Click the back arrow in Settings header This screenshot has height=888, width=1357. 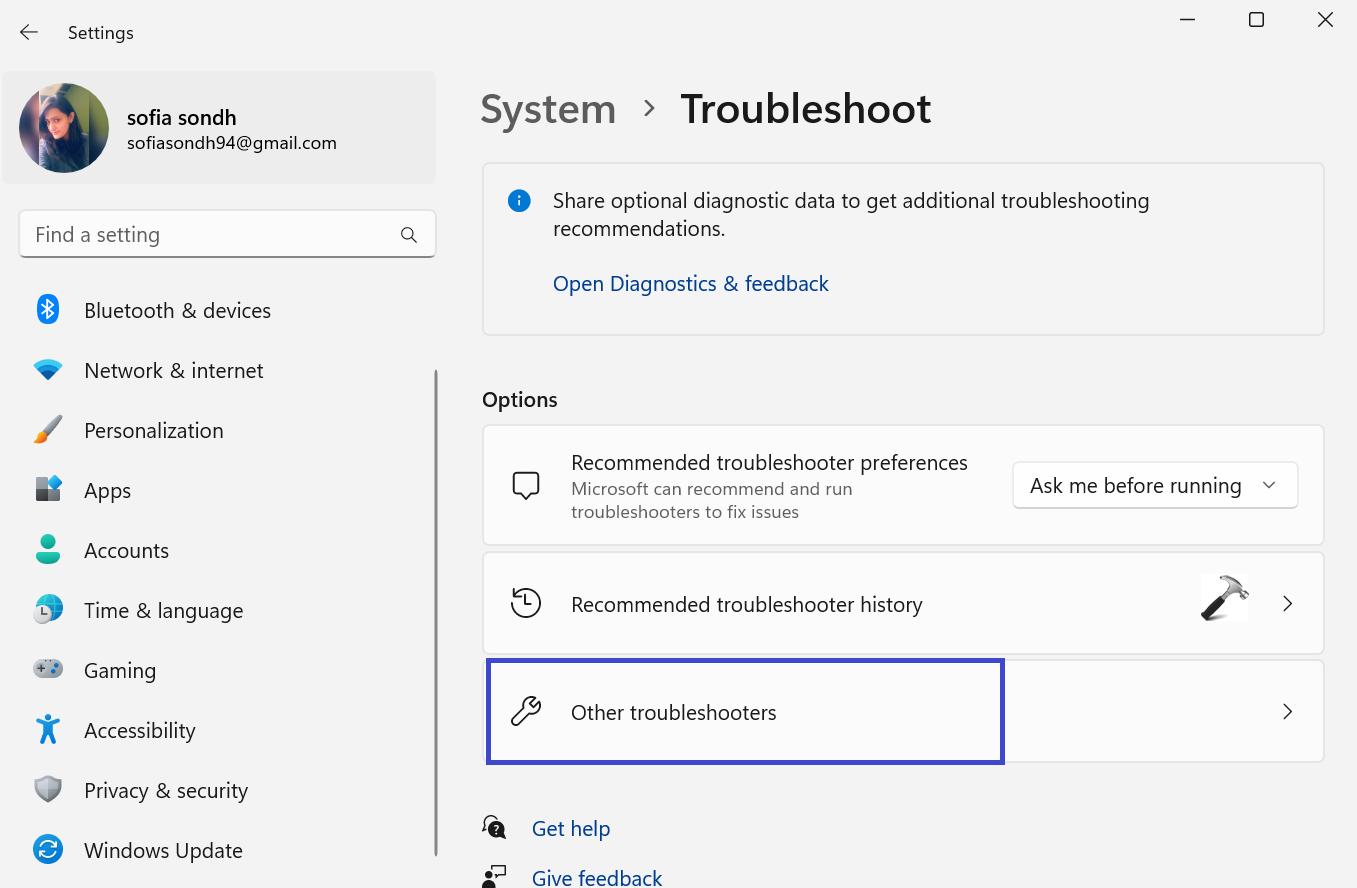pos(29,32)
